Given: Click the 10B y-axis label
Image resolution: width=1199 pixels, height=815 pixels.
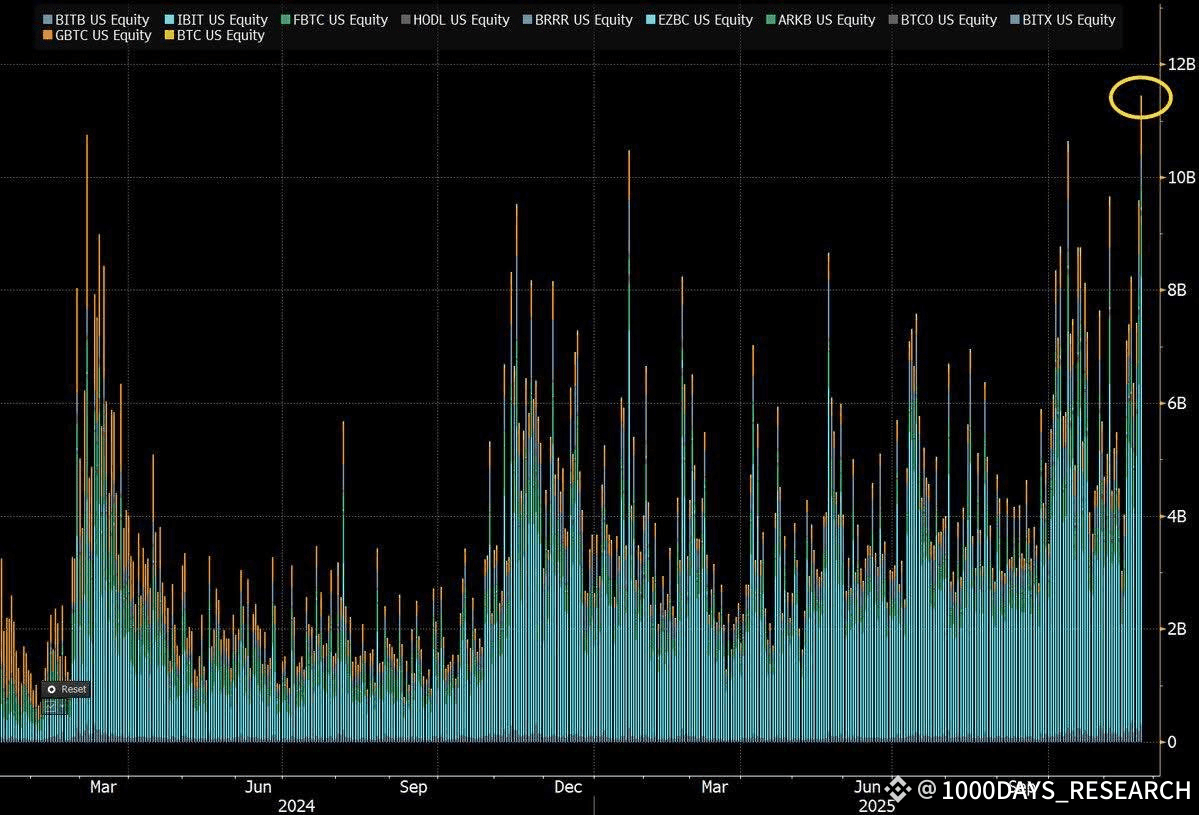Looking at the screenshot, I should [1181, 177].
